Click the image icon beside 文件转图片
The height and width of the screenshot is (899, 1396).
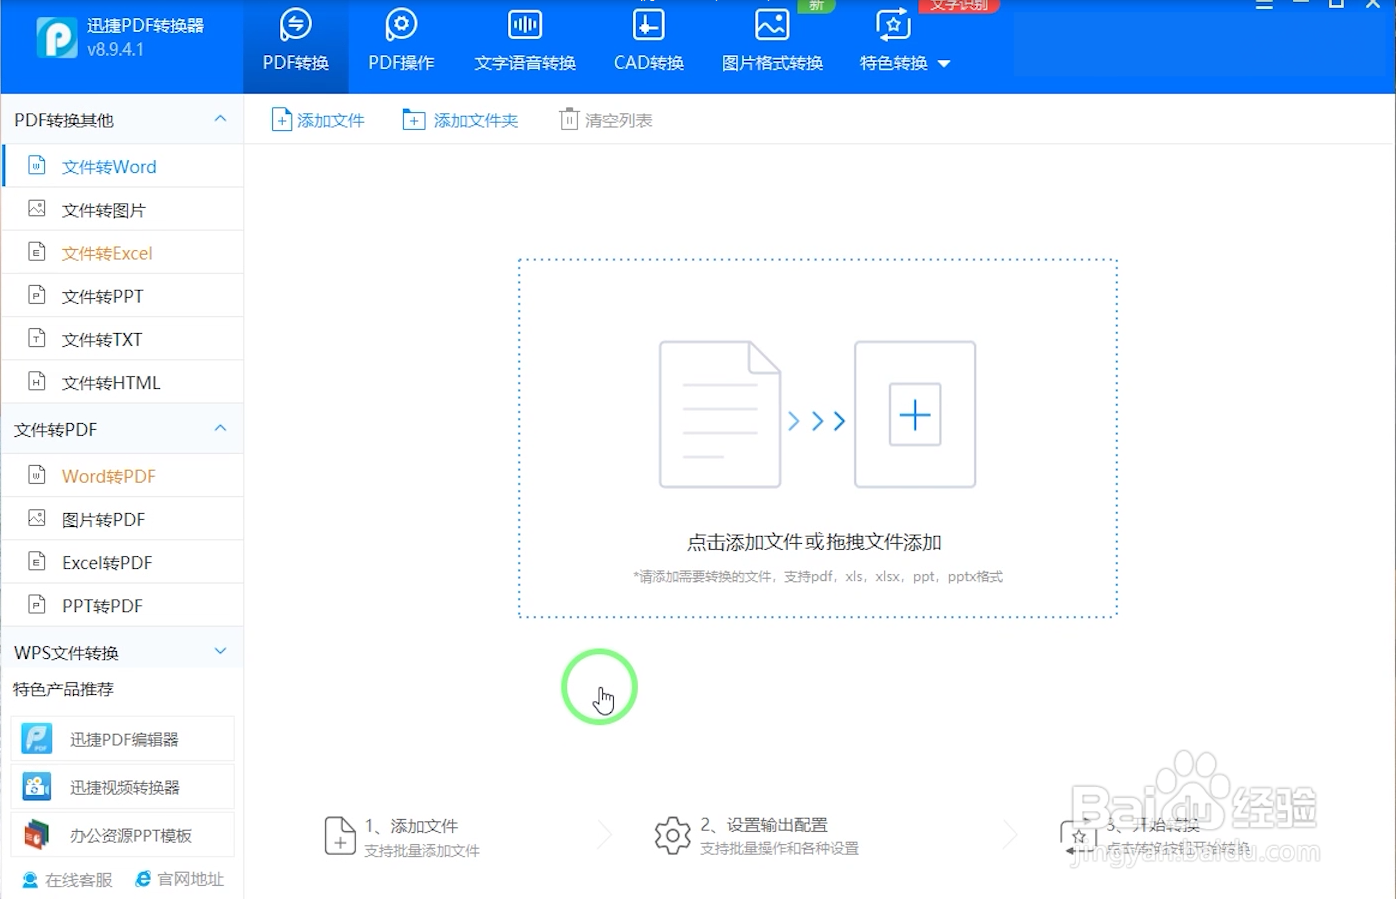[37, 208]
